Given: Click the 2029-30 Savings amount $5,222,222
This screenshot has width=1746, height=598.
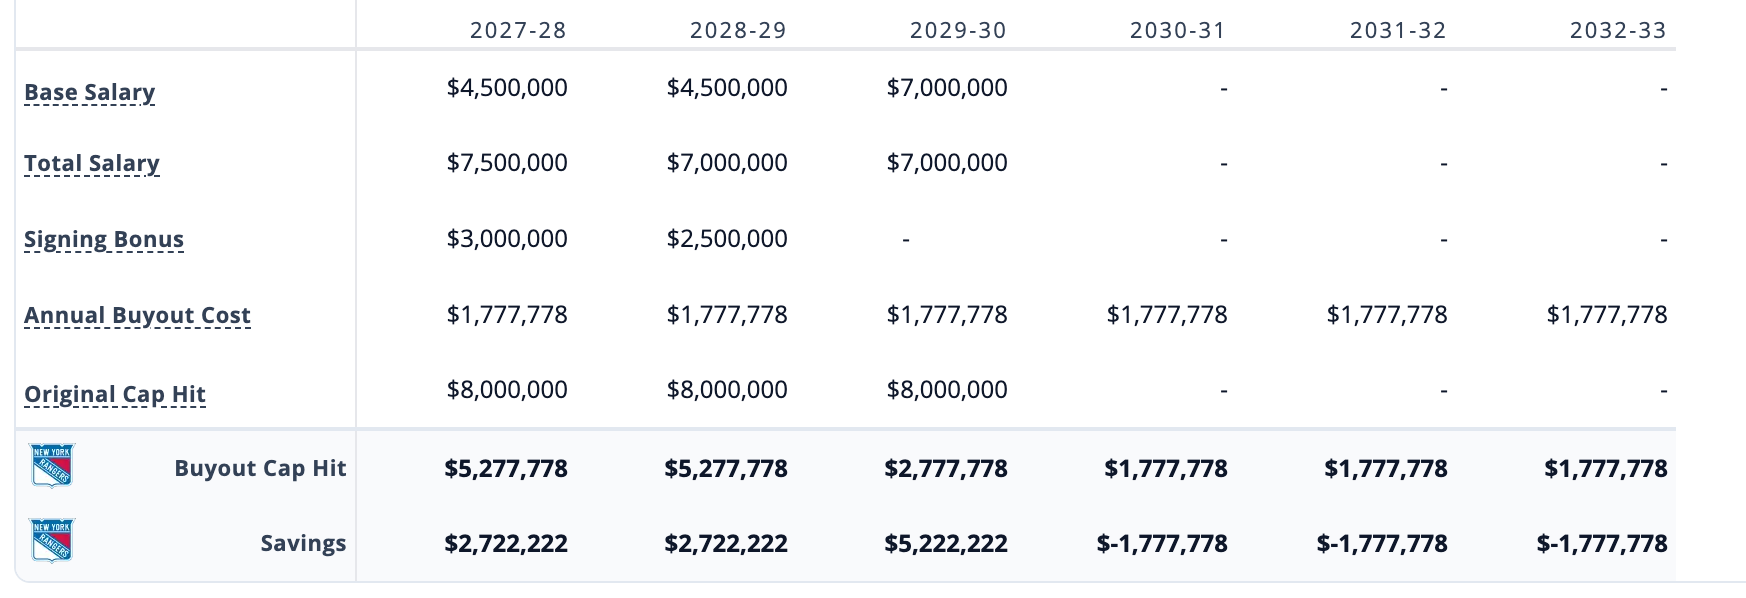Looking at the screenshot, I should click(x=946, y=543).
